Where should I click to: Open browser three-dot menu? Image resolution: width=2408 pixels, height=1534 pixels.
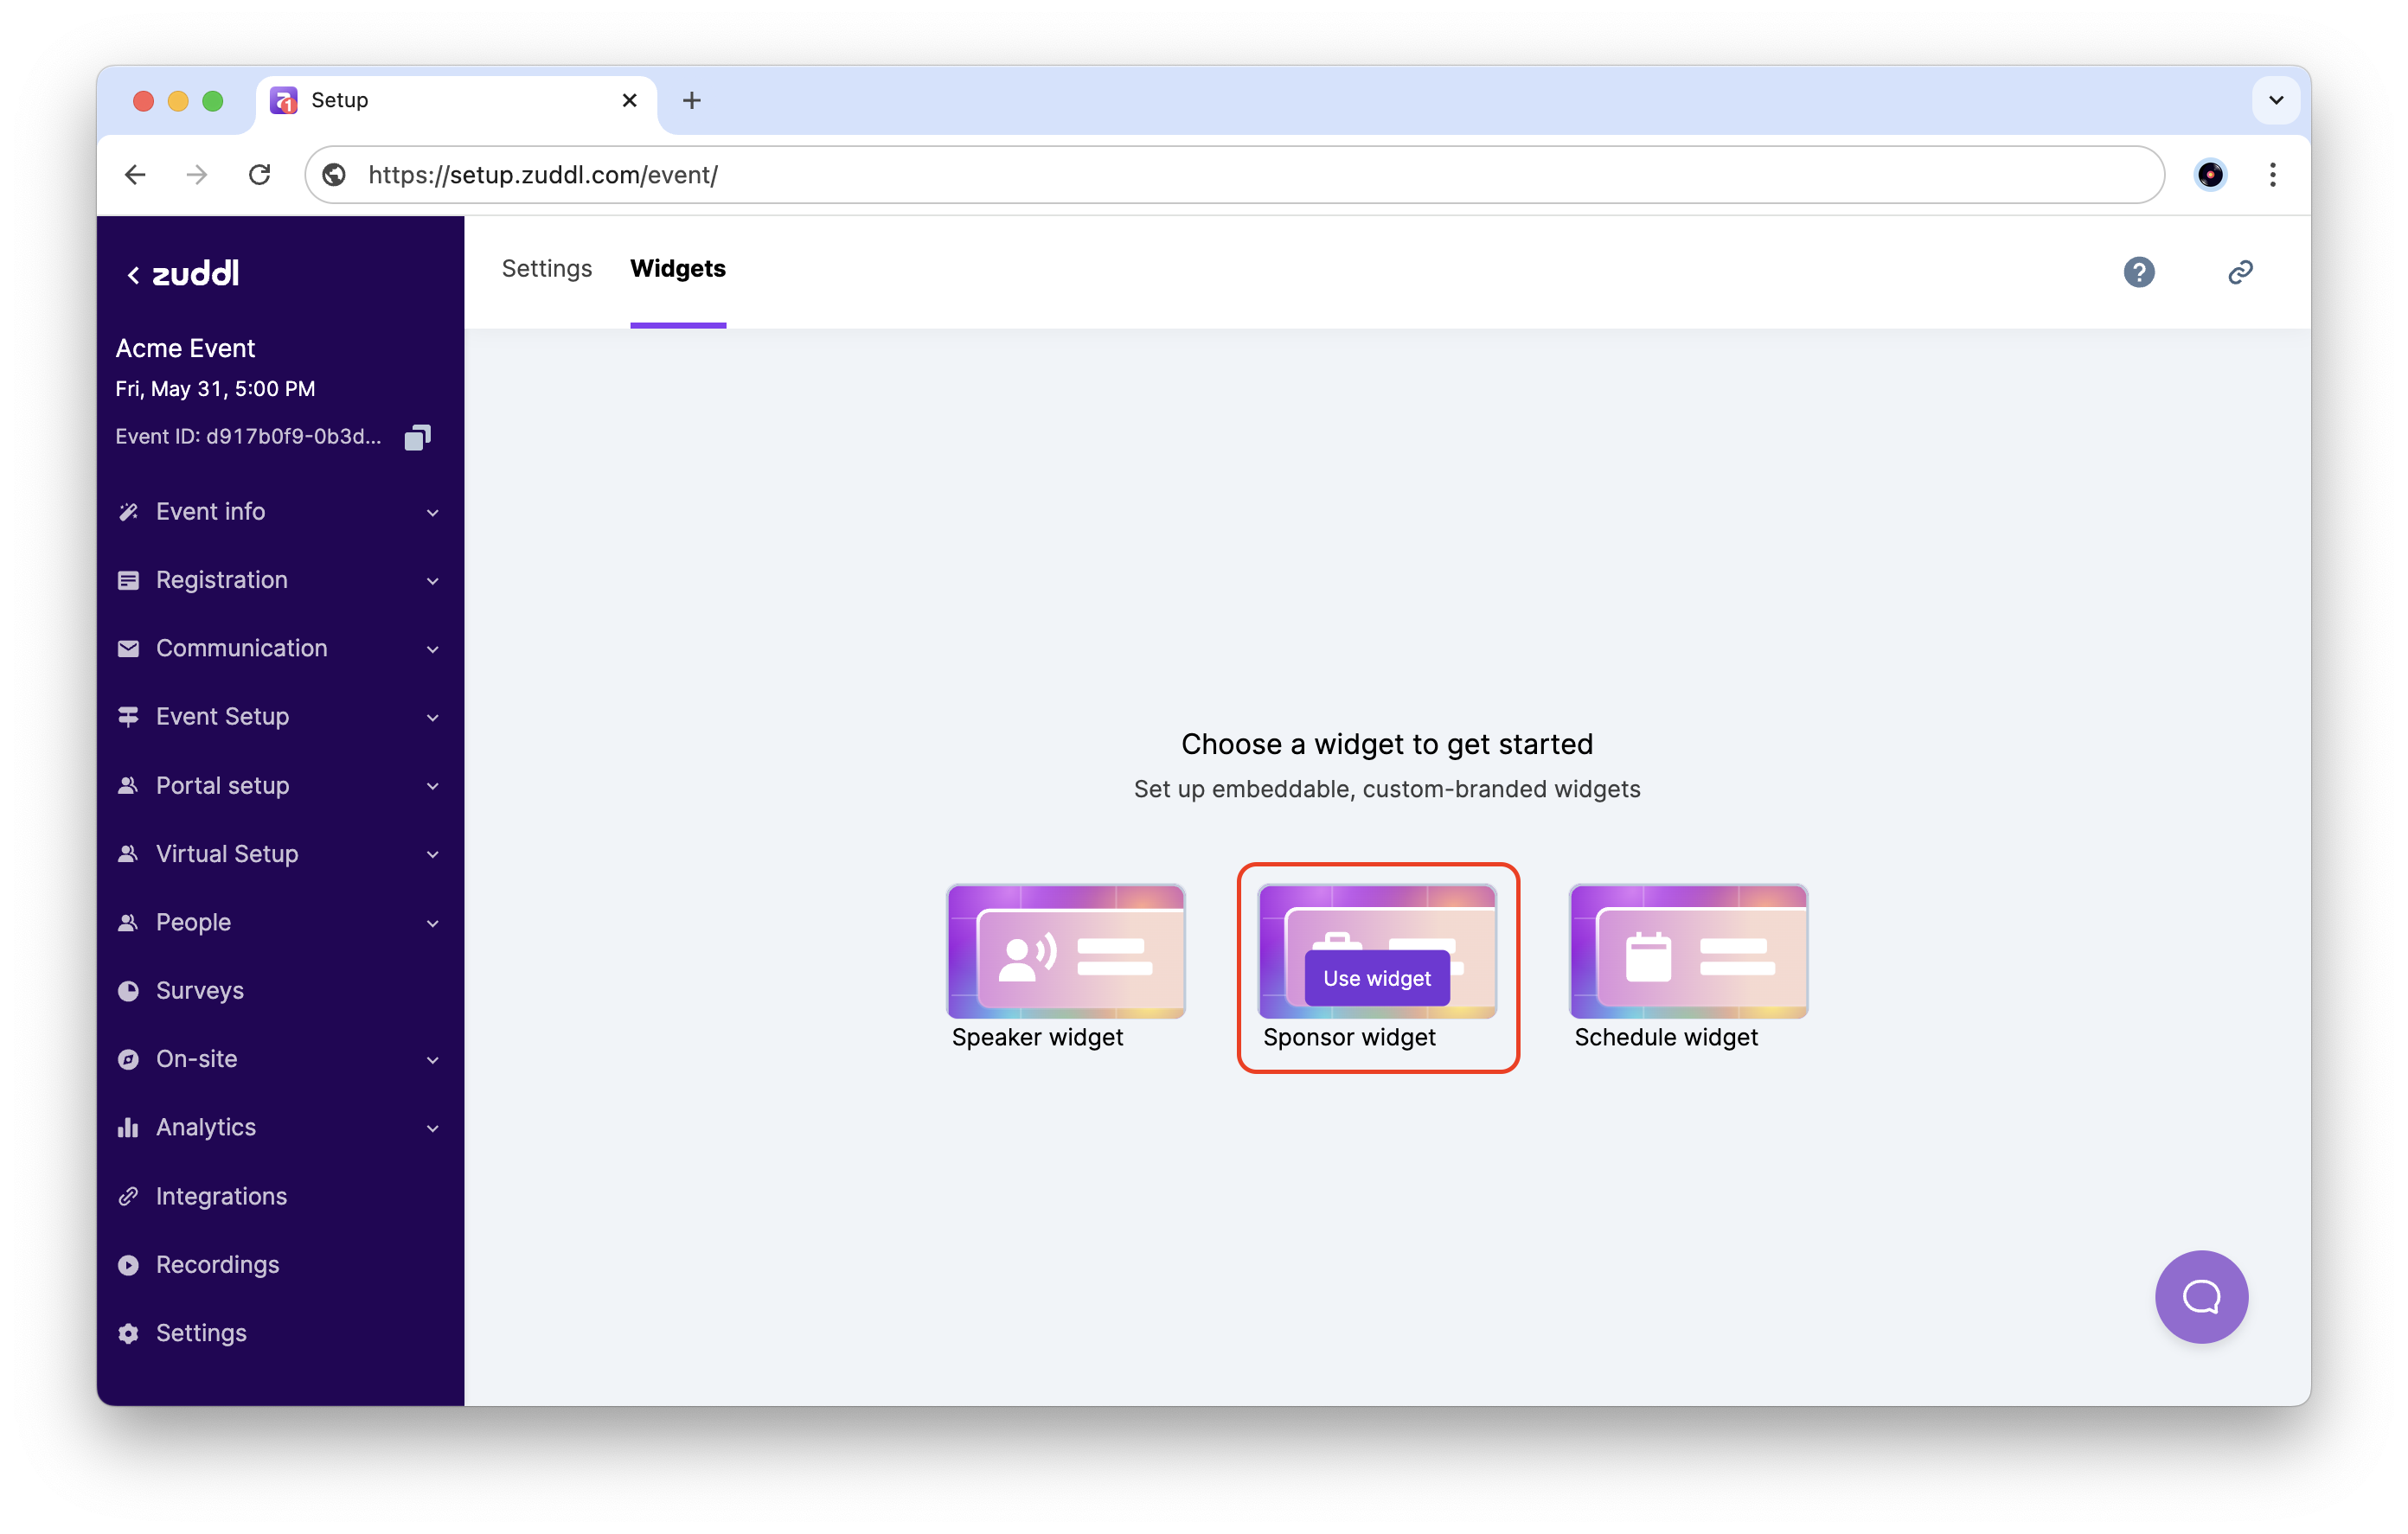click(x=2272, y=175)
